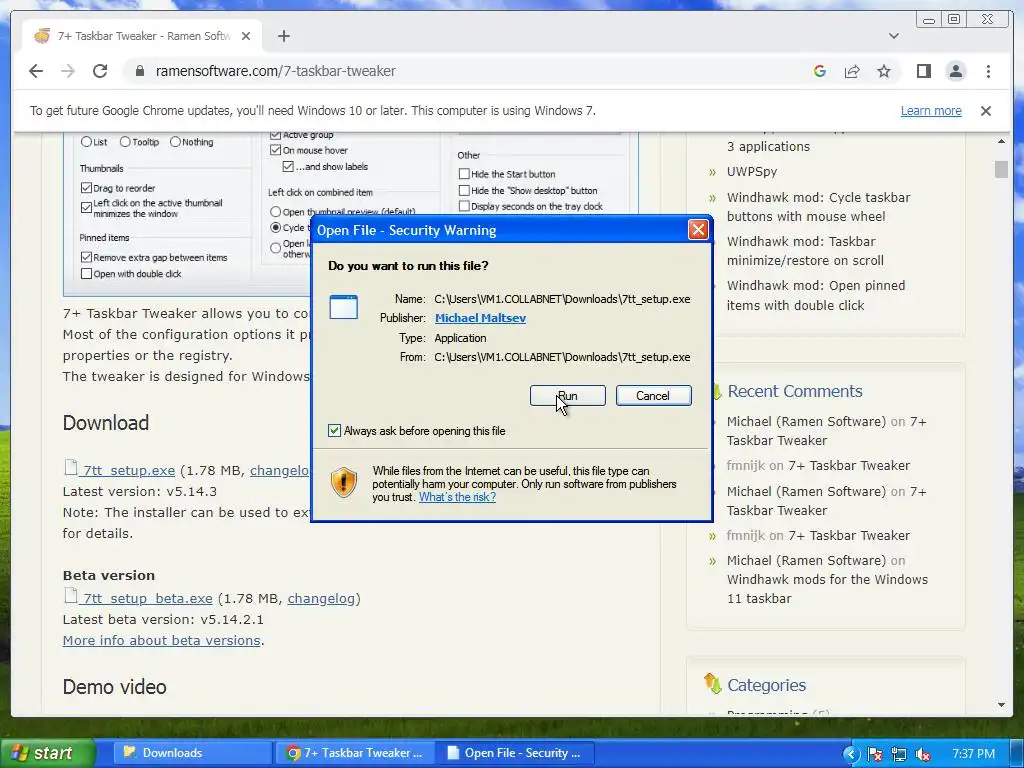Click the share page icon
The width and height of the screenshot is (1024, 768).
click(x=852, y=71)
